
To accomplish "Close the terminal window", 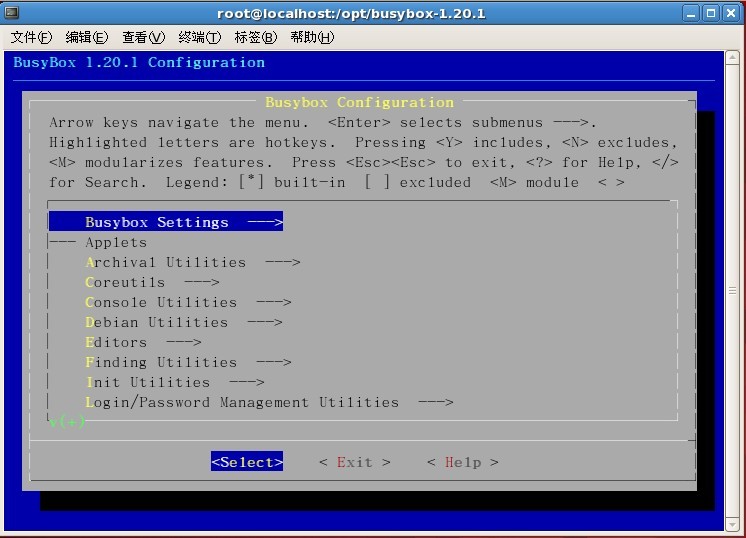I will [x=731, y=13].
